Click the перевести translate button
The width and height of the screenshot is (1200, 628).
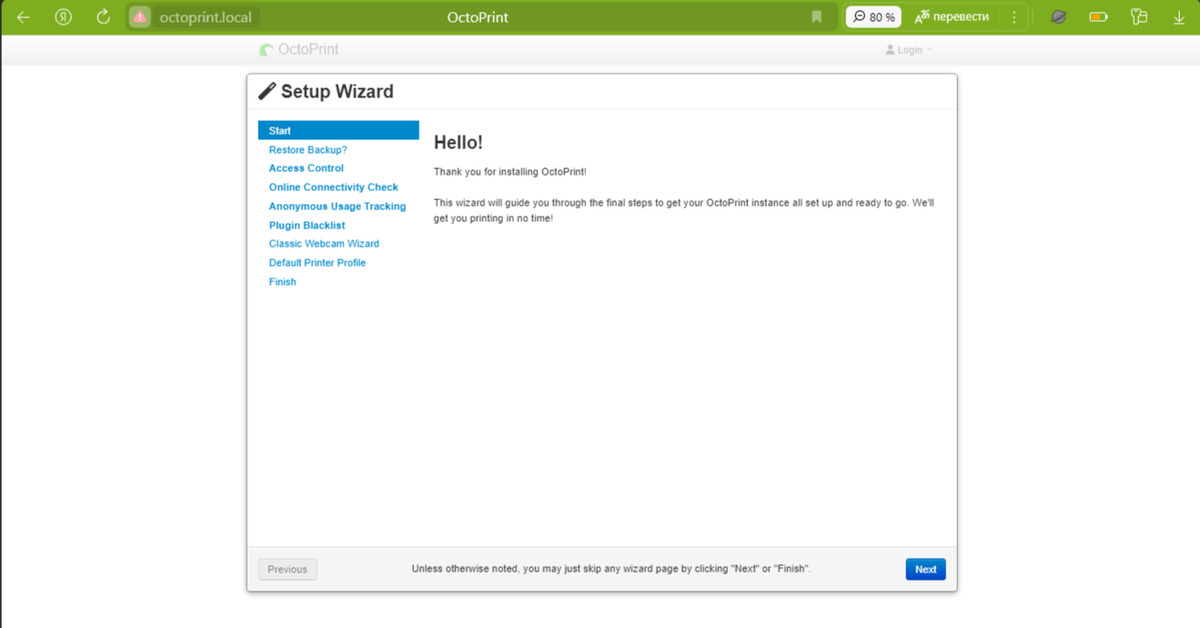(952, 17)
